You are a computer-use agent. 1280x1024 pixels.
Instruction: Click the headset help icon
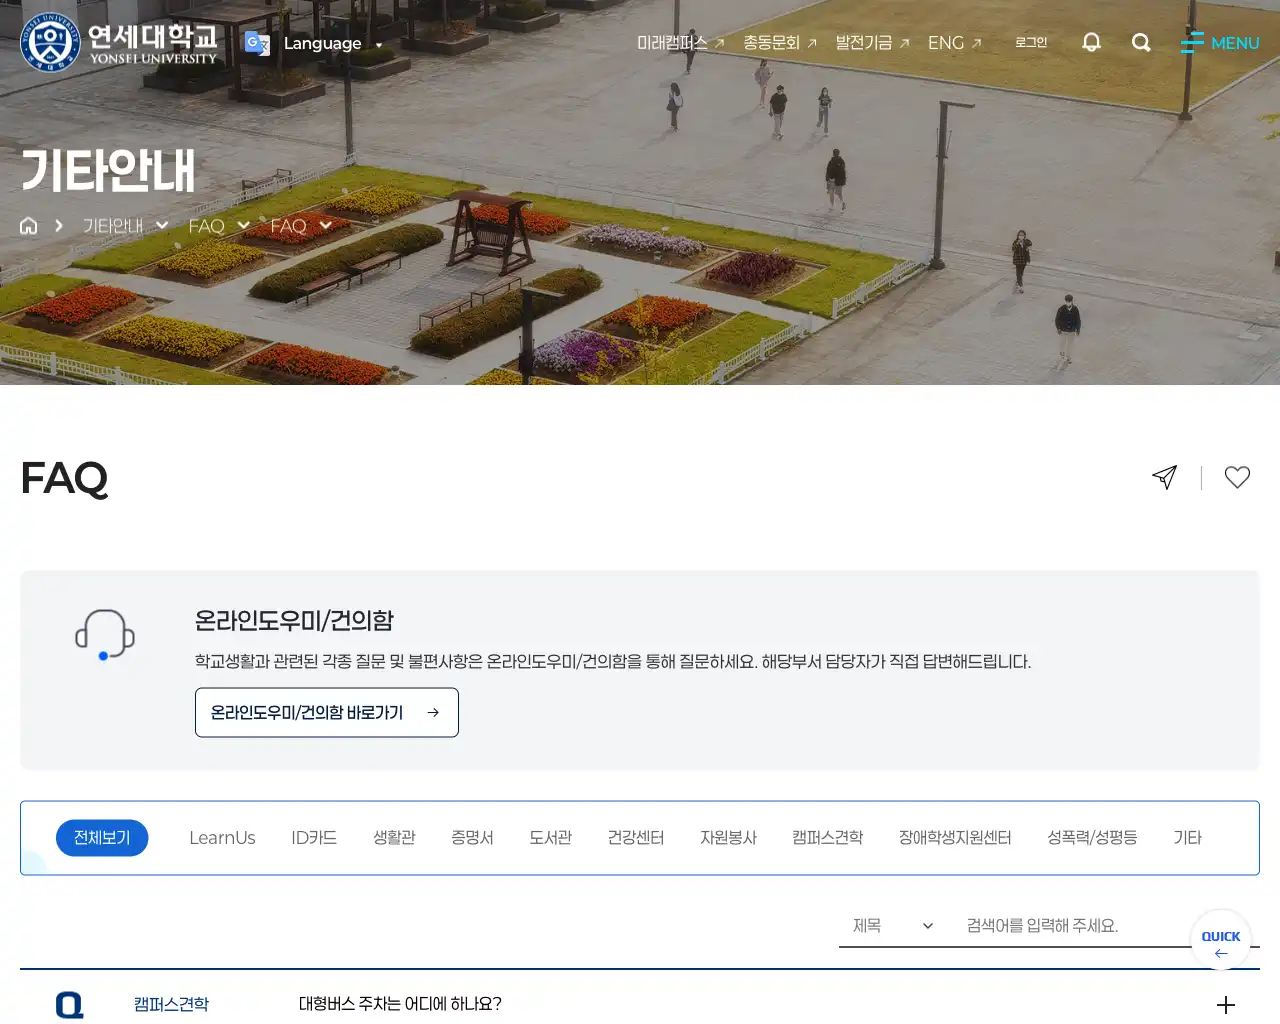tap(105, 635)
